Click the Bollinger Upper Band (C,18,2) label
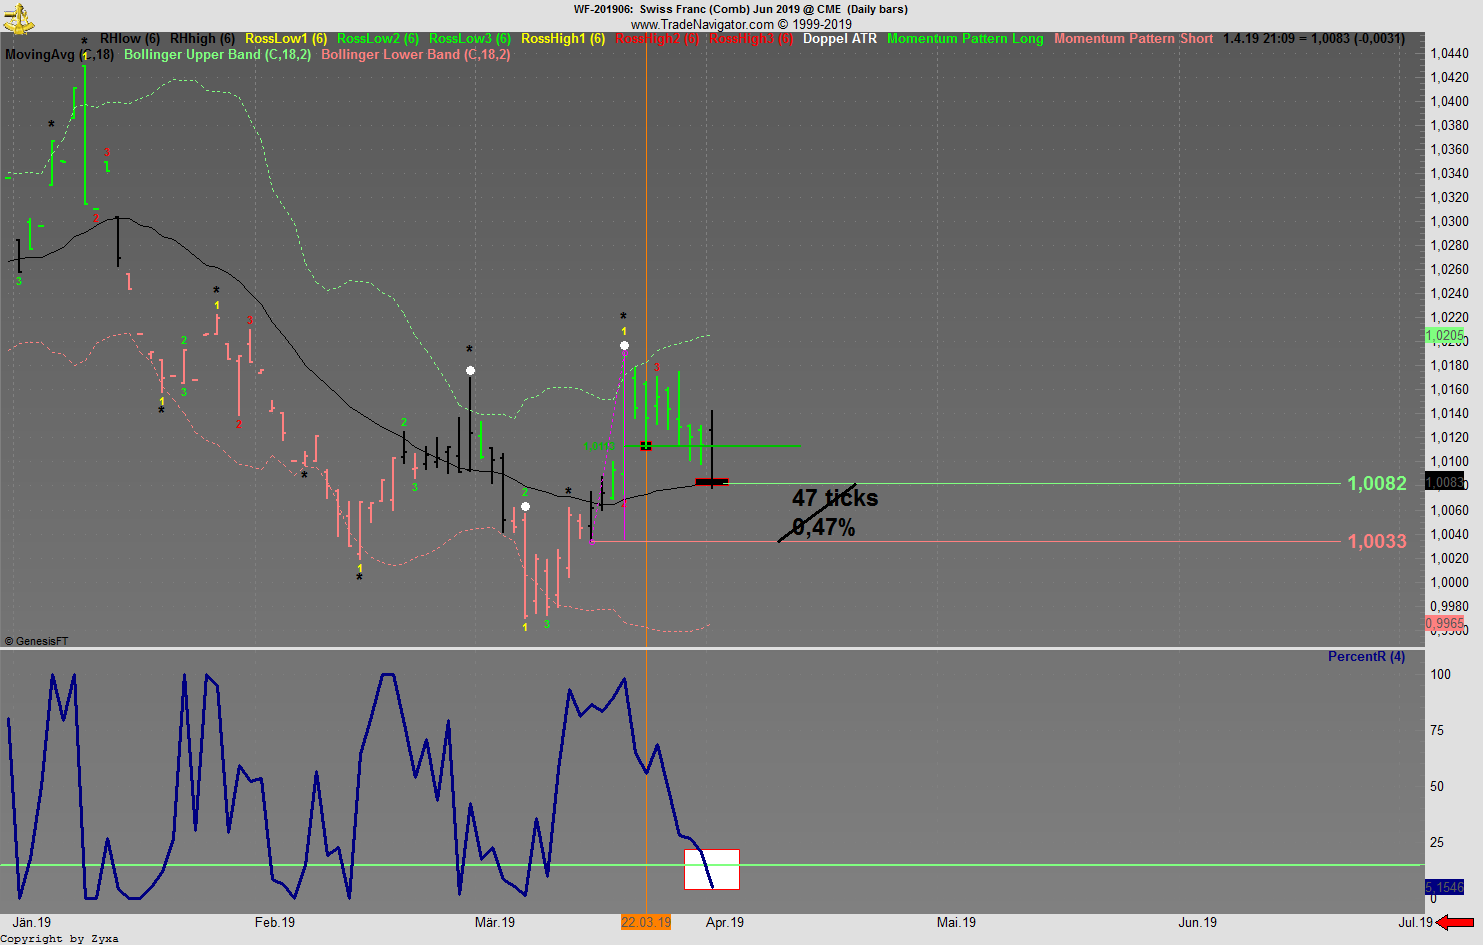Viewport: 1483px width, 945px height. (x=218, y=55)
